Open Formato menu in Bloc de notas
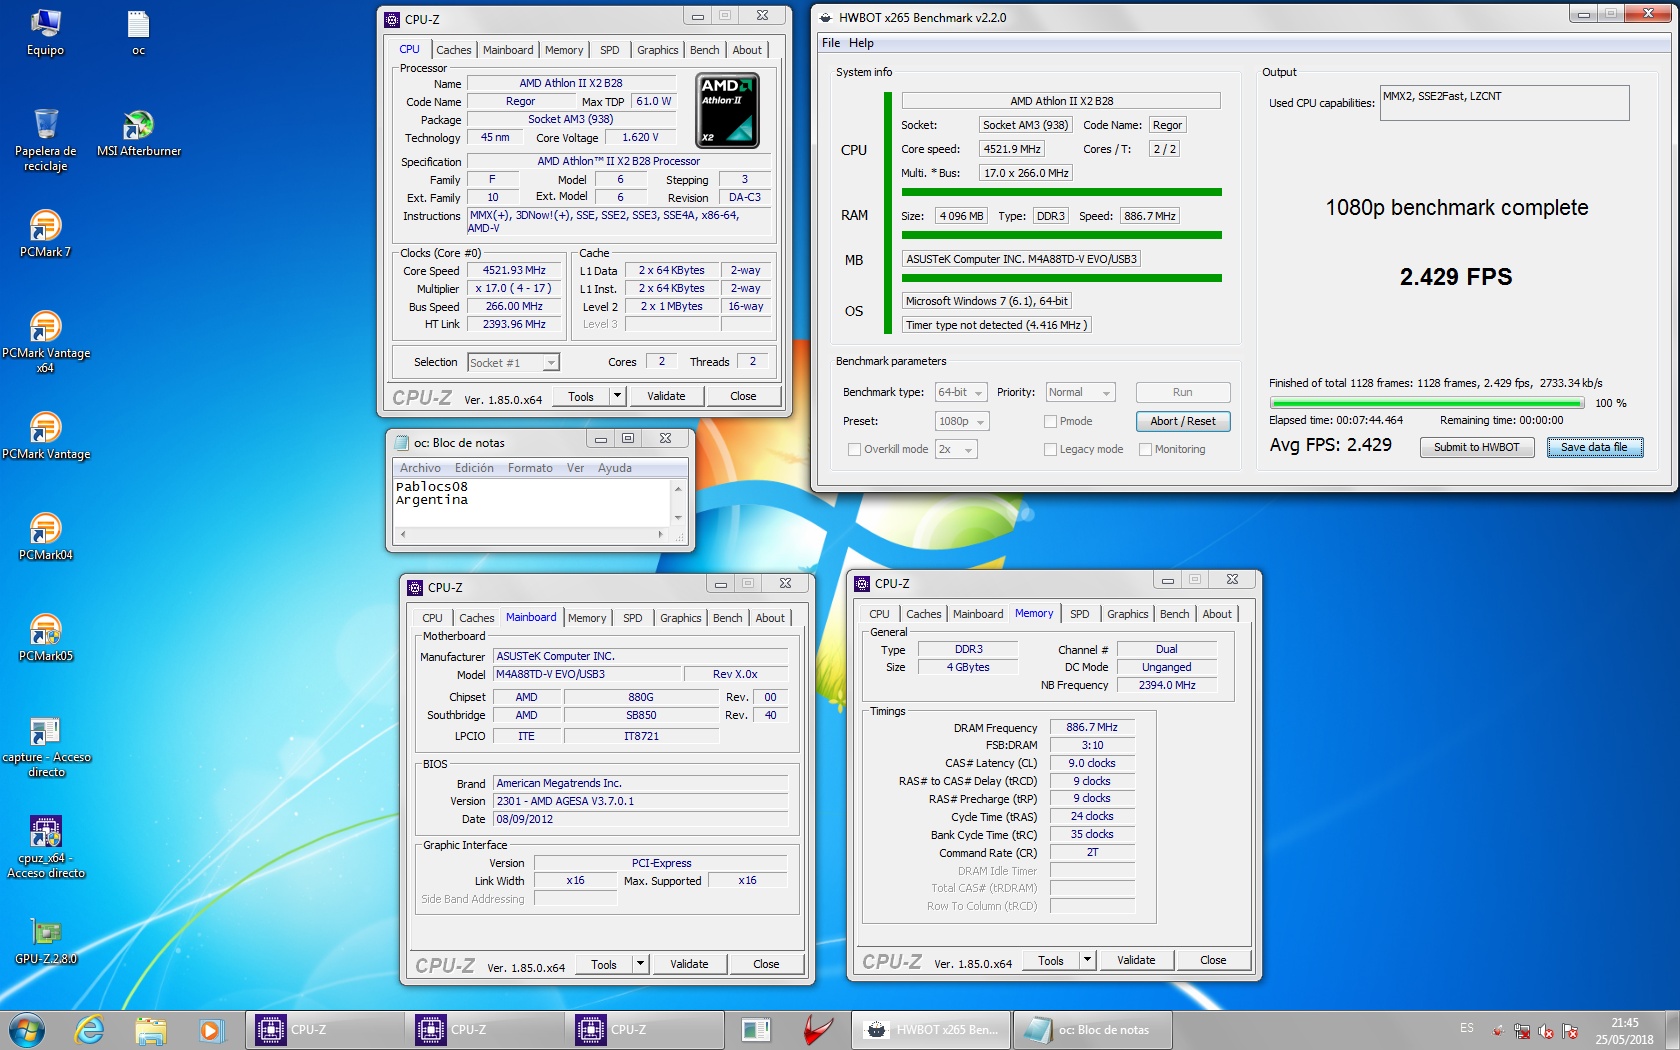 (530, 468)
